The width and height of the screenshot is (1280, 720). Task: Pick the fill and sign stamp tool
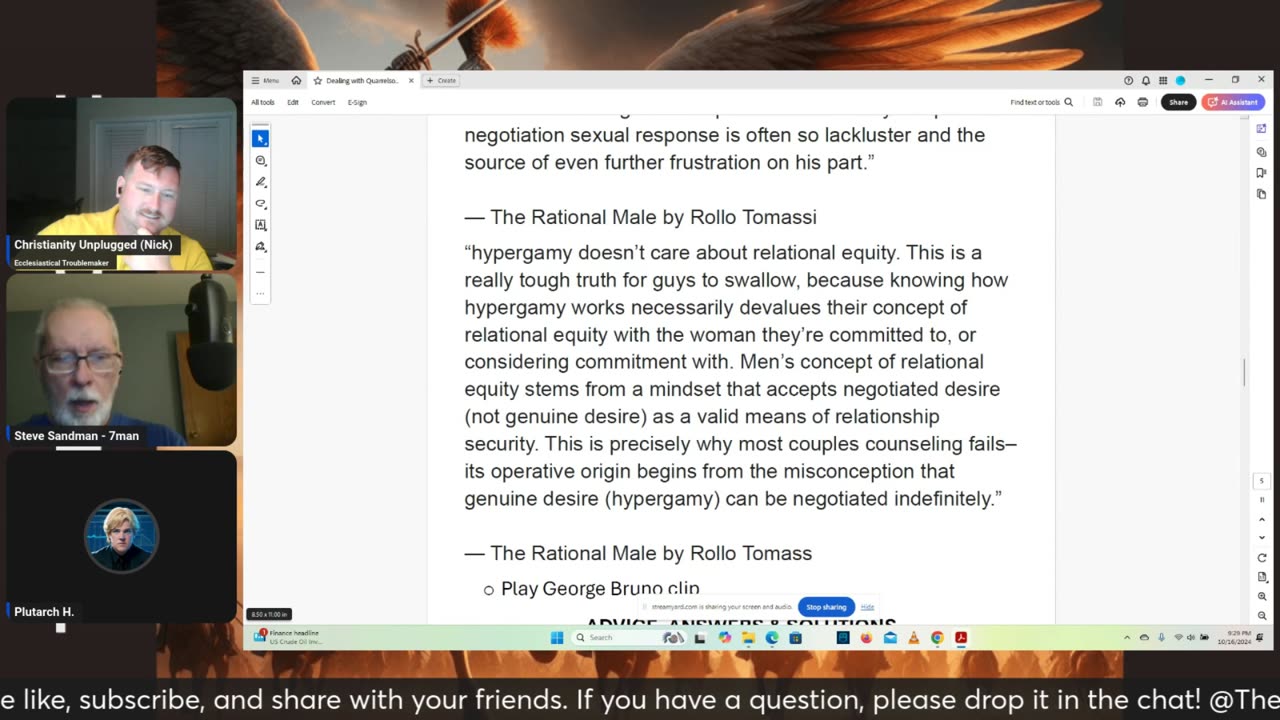click(x=261, y=246)
